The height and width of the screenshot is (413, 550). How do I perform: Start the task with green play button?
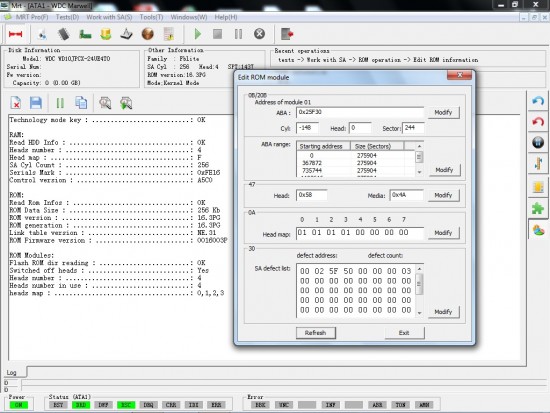coord(198,34)
